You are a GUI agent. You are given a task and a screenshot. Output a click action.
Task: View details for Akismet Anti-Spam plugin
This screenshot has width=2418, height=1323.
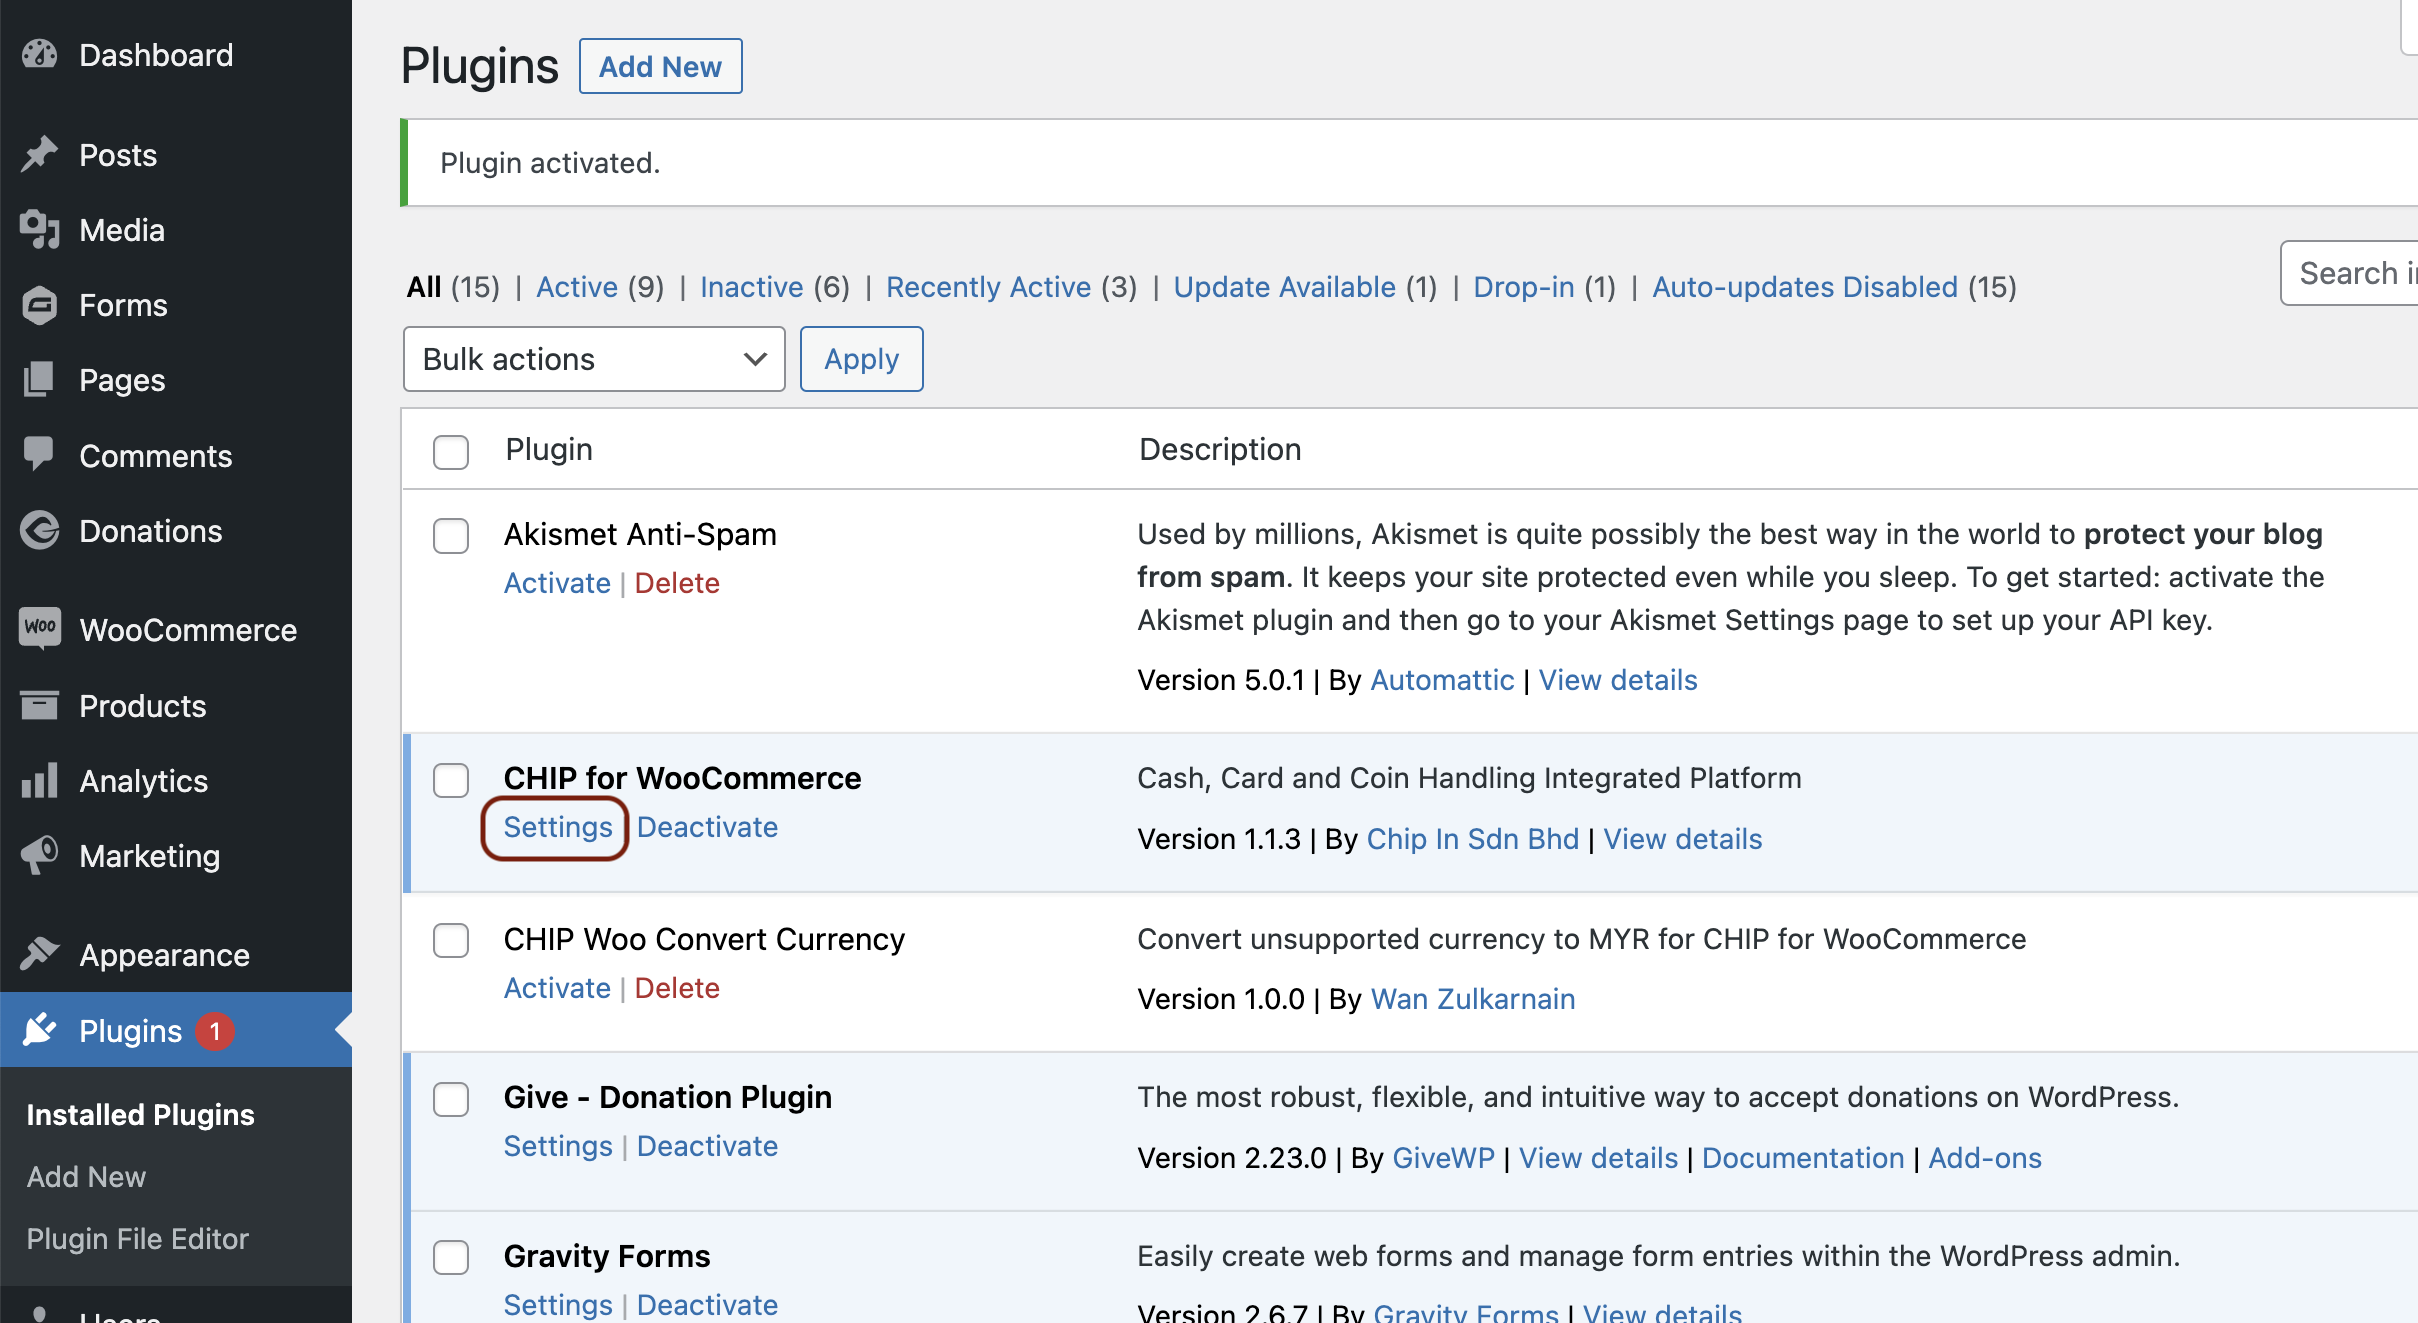(x=1616, y=679)
